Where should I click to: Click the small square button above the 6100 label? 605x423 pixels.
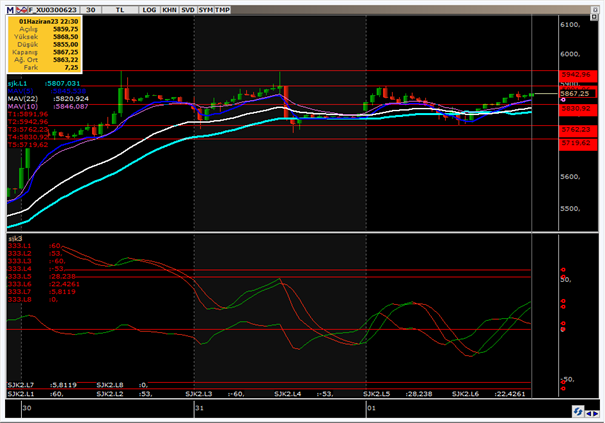point(595,17)
